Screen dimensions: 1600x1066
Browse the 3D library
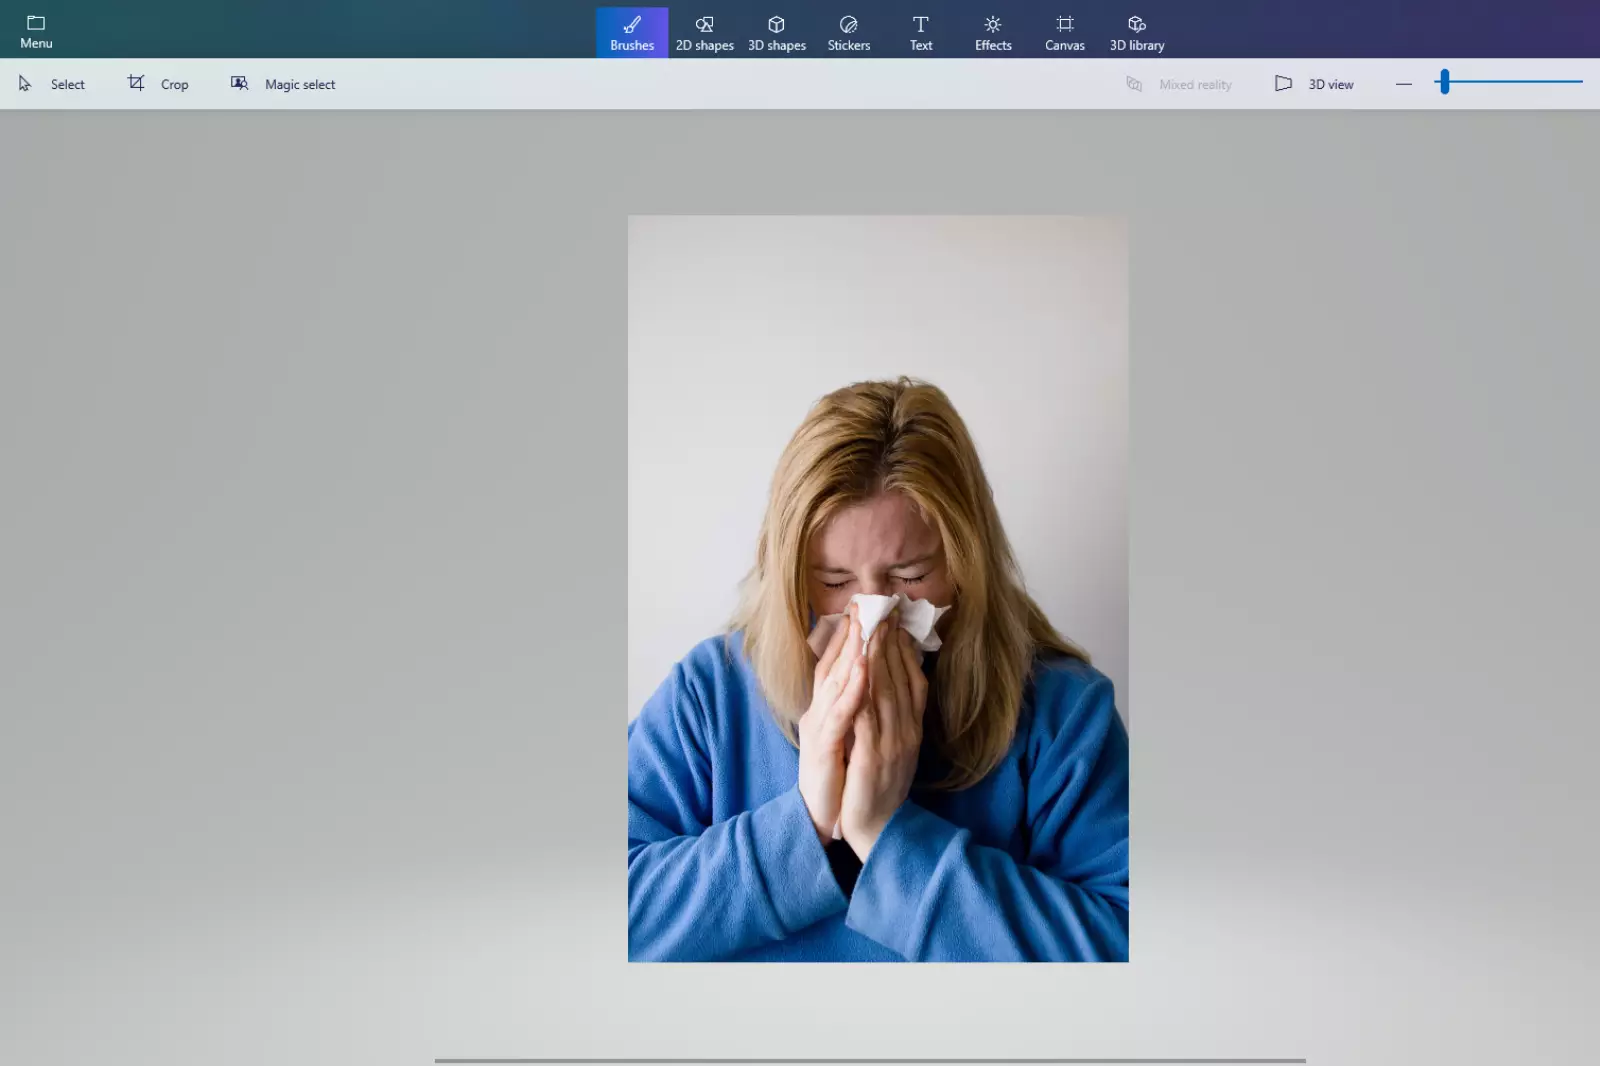pos(1137,32)
